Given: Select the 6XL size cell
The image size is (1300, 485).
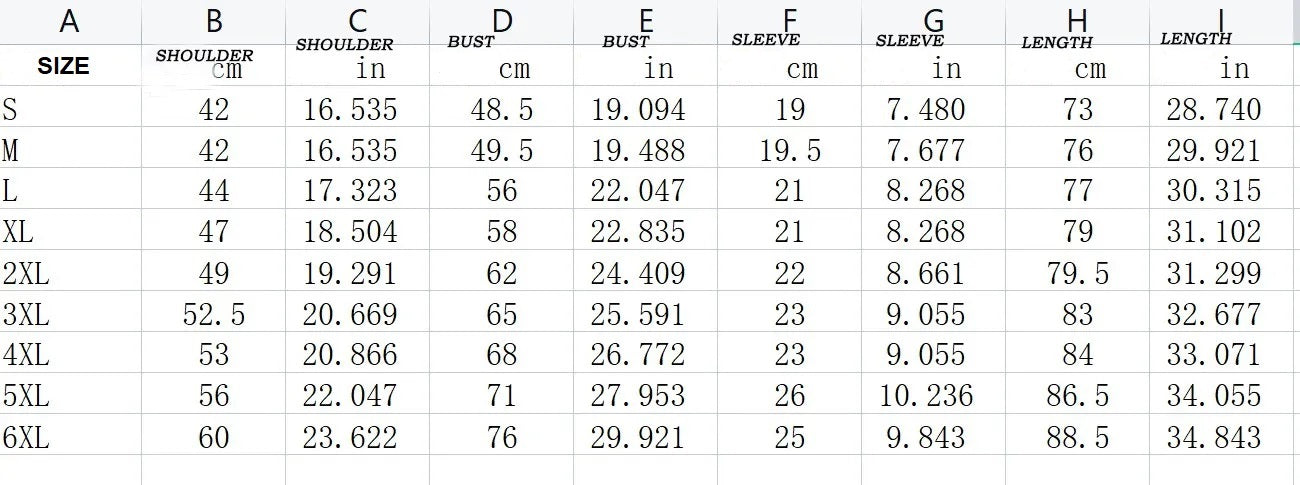Looking at the screenshot, I should coord(24,437).
